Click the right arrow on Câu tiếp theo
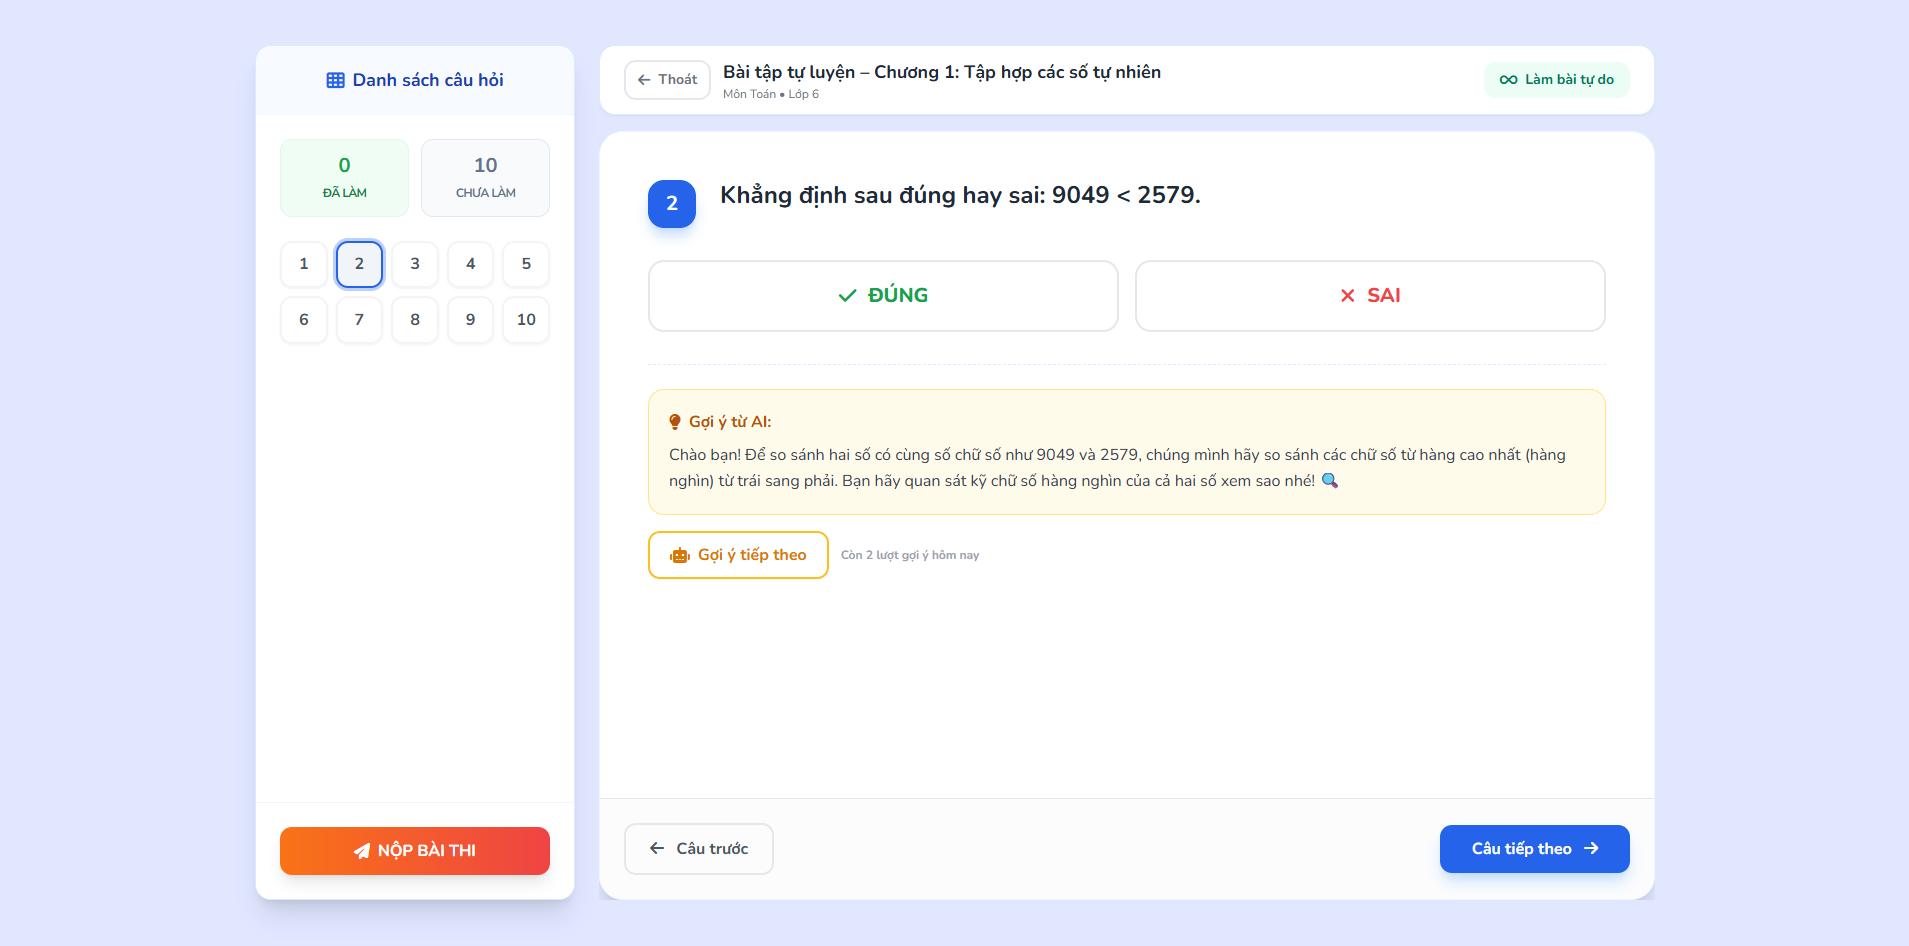The width and height of the screenshot is (1909, 946). 1591,849
